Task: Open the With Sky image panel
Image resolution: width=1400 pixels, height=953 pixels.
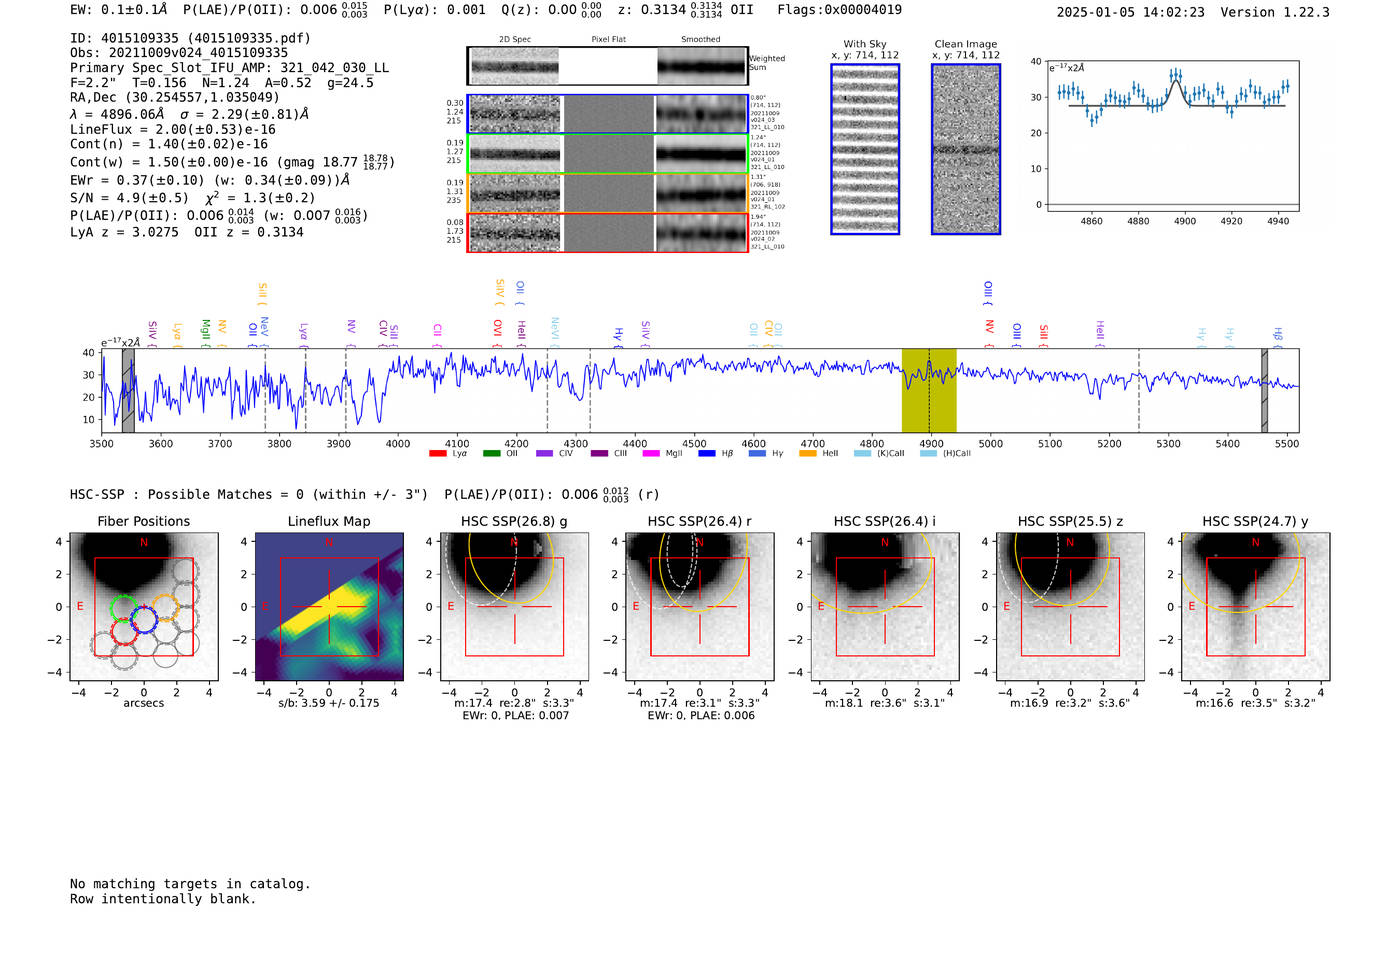Action: 865,149
